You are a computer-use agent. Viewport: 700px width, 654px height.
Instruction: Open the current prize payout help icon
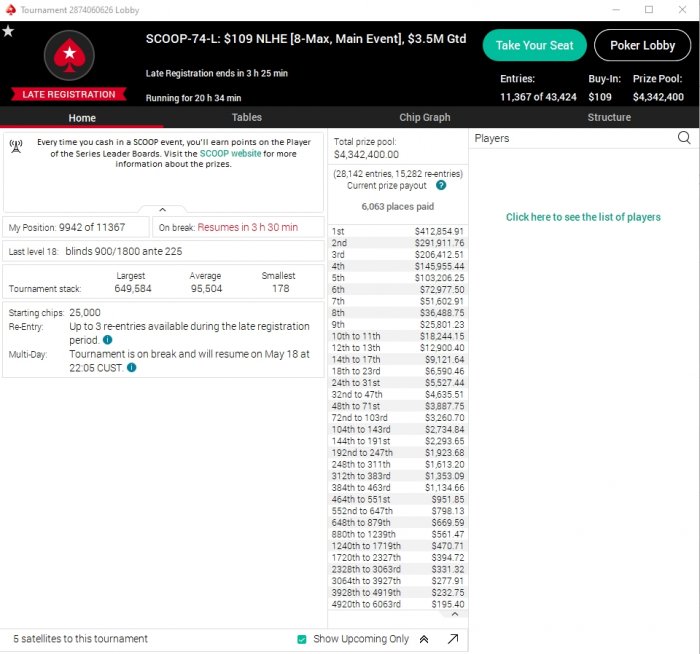441,185
